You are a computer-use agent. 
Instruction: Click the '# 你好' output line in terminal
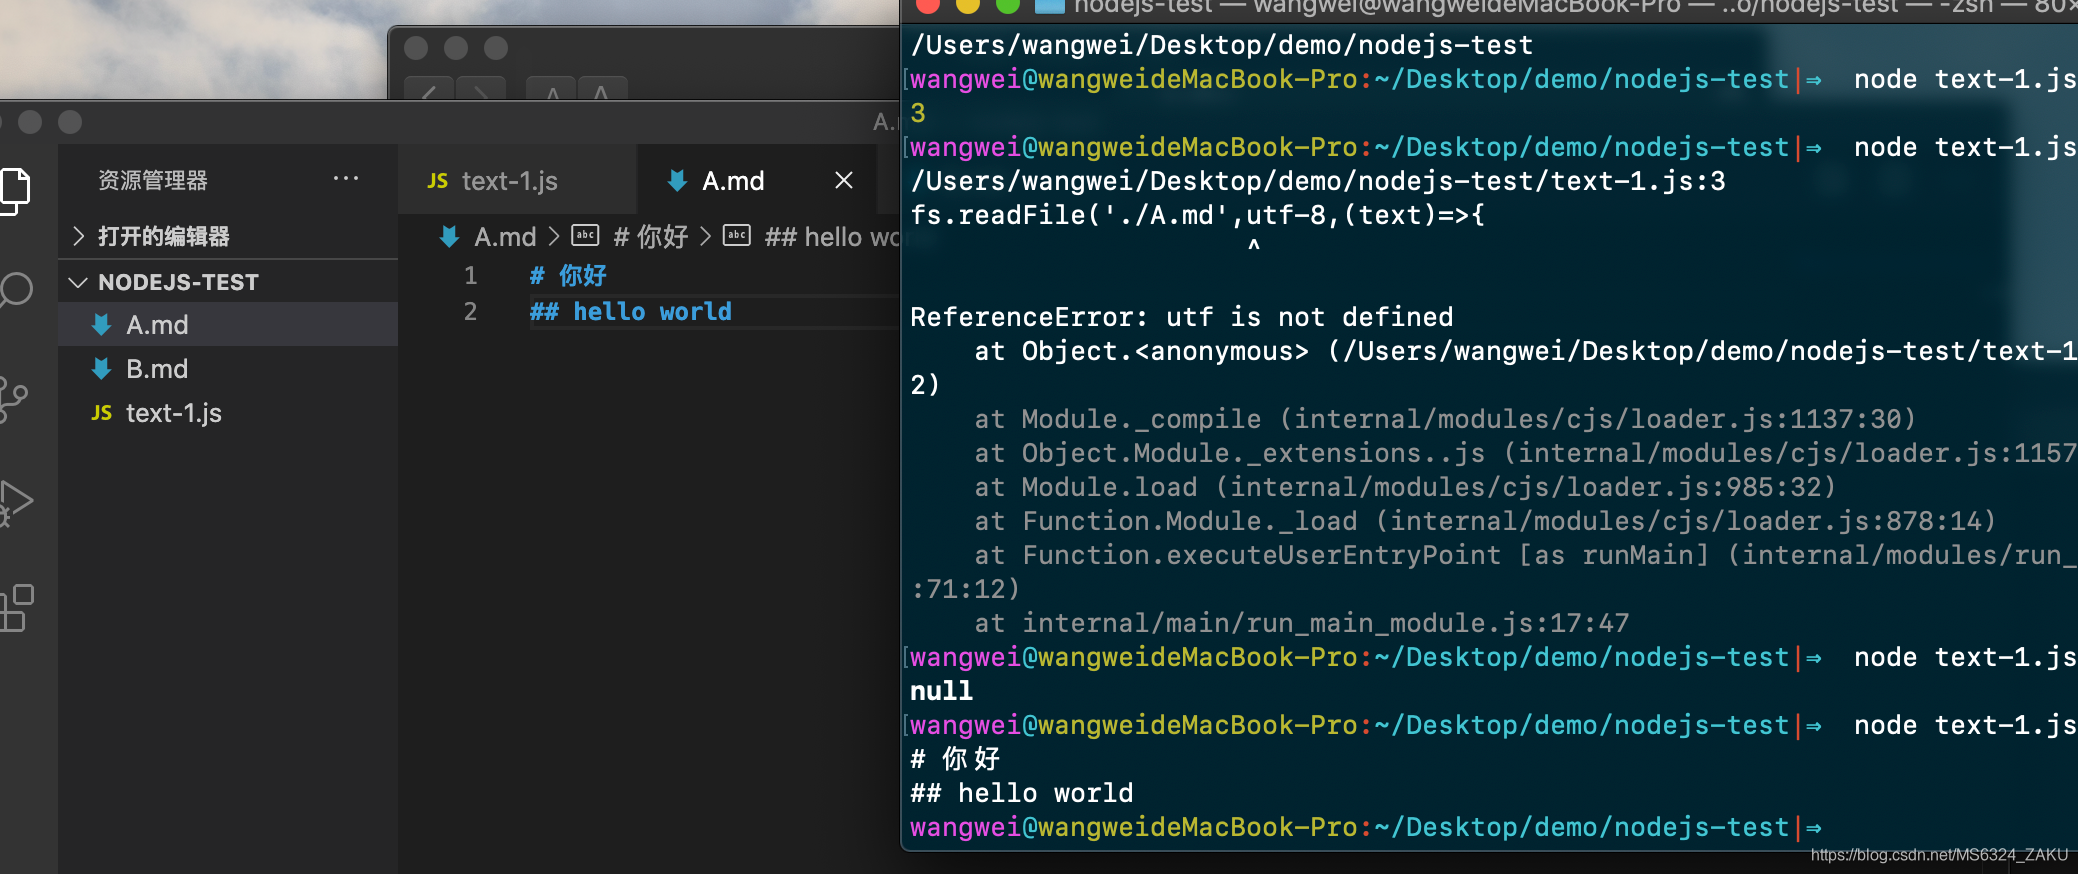[955, 760]
